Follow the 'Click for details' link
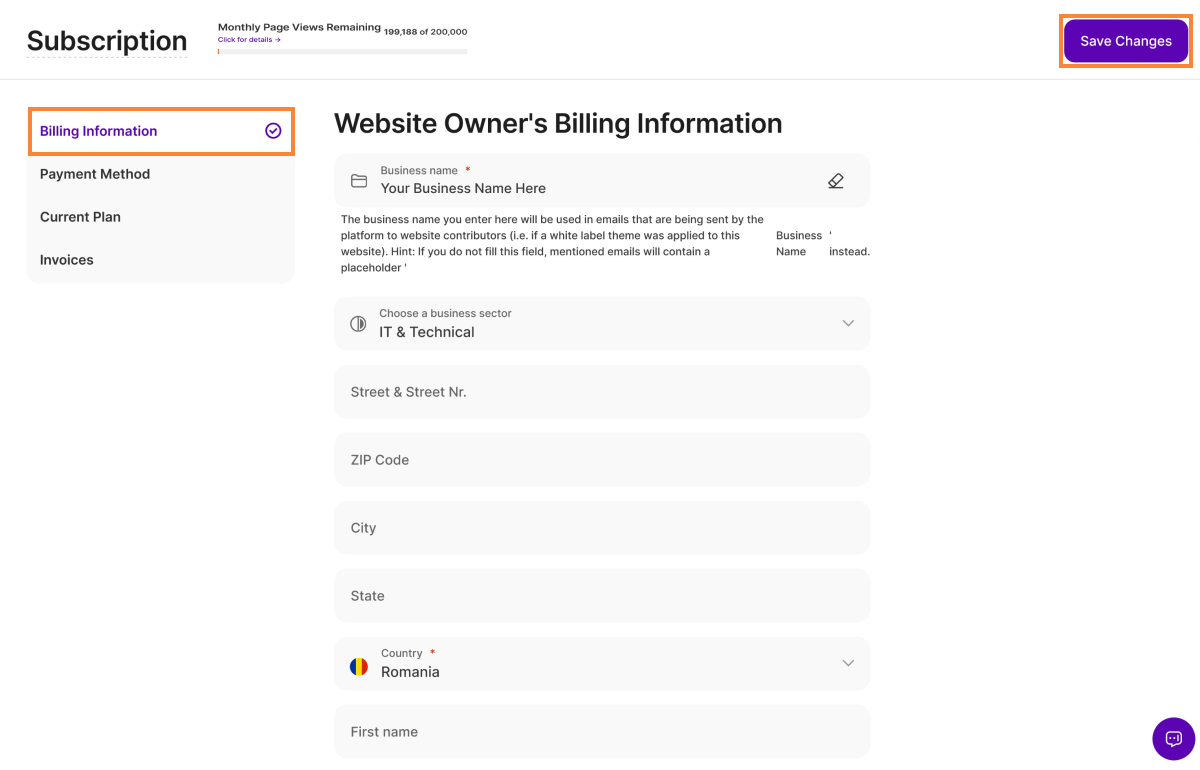The width and height of the screenshot is (1200, 770). 249,40
